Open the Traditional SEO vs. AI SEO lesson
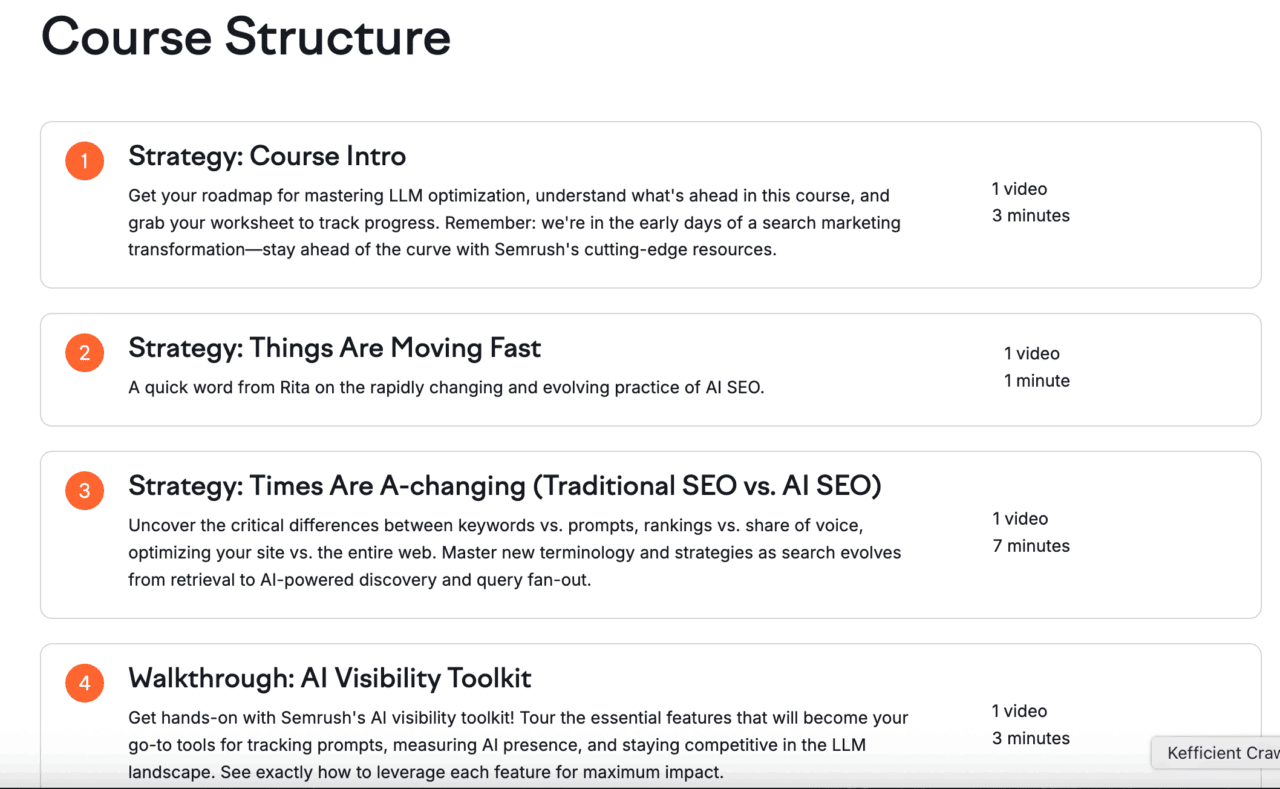This screenshot has height=789, width=1280. (x=504, y=485)
